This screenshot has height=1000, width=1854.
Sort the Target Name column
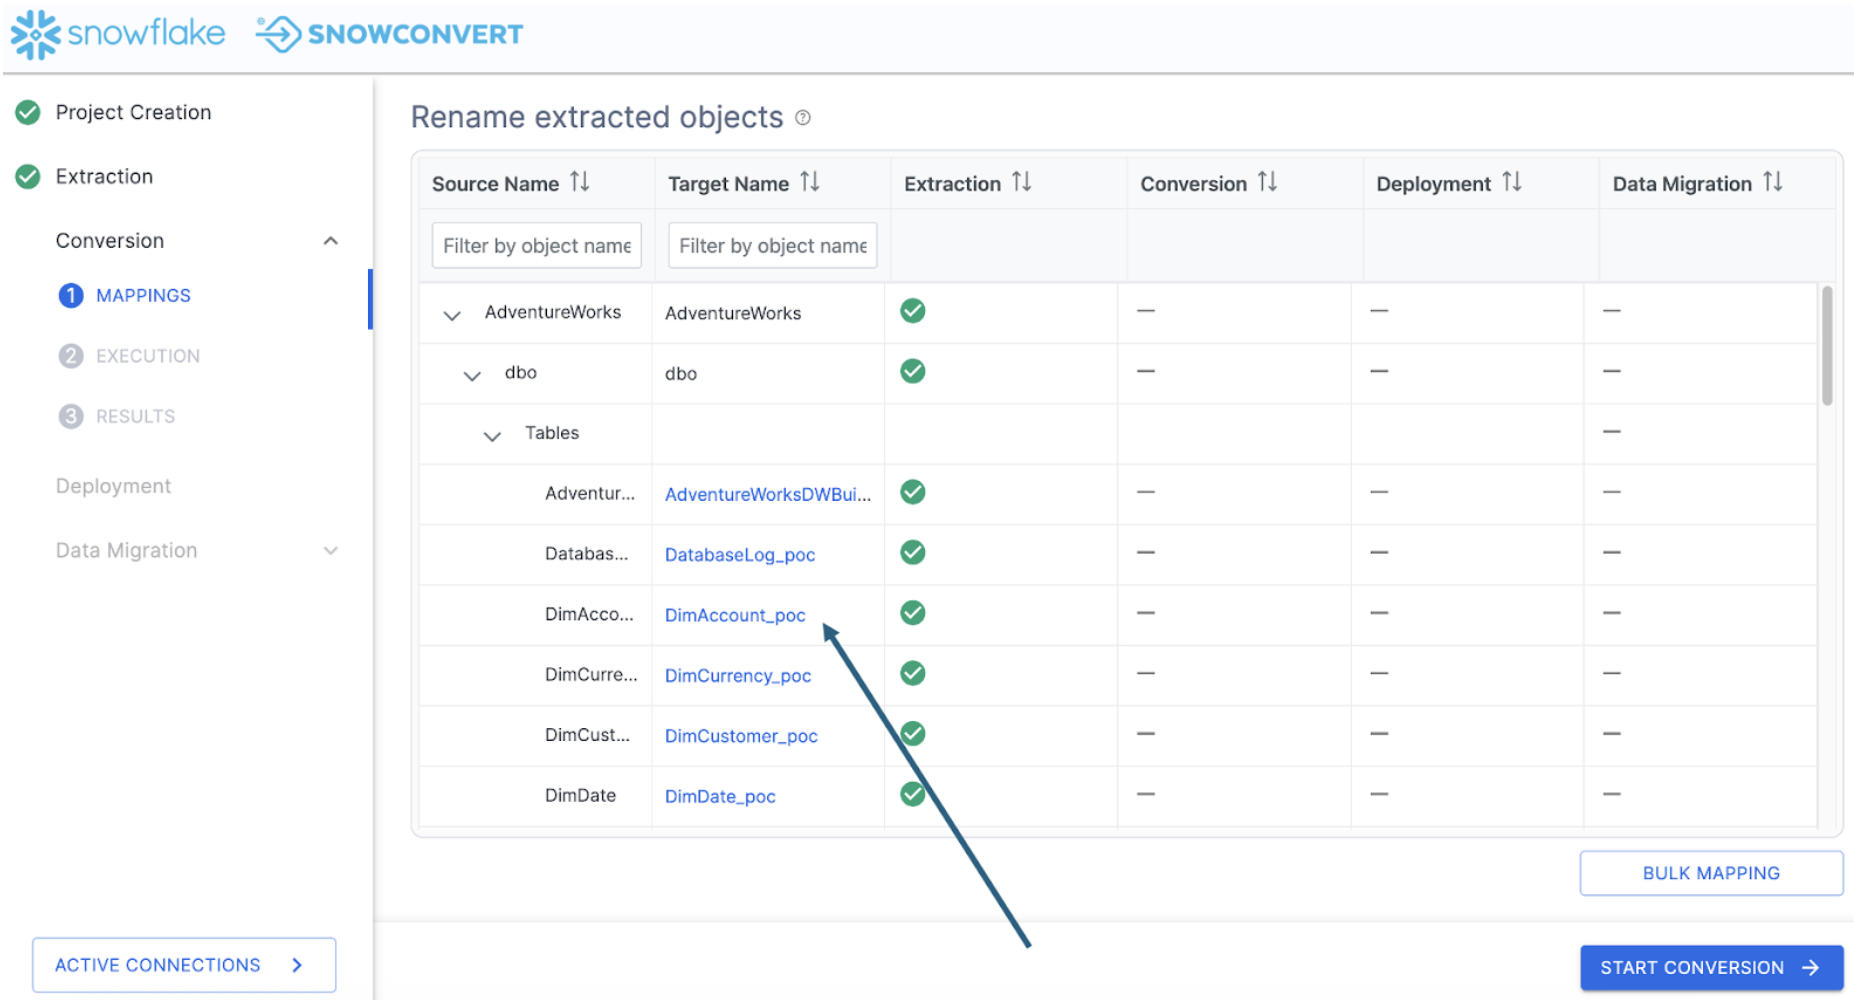click(x=812, y=182)
